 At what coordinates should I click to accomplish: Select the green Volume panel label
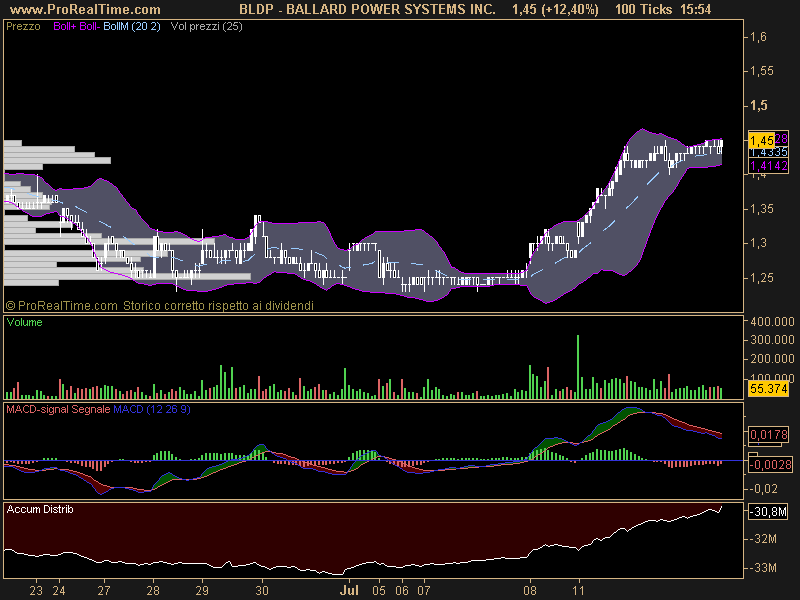click(24, 322)
